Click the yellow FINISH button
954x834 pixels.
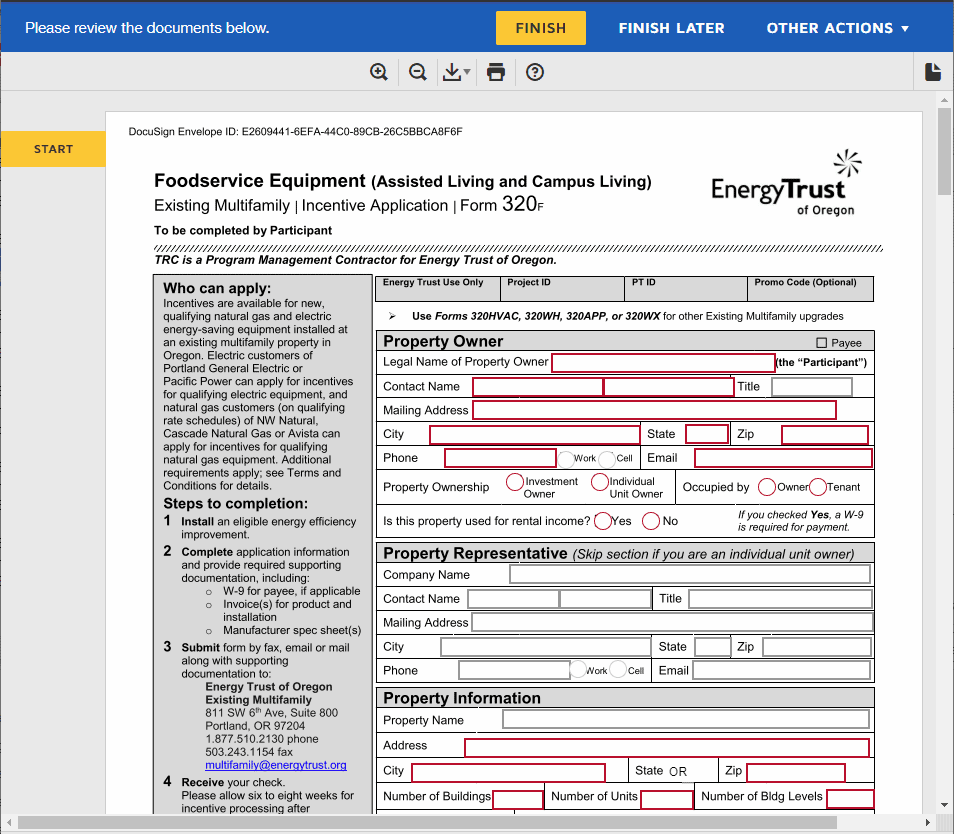point(541,28)
